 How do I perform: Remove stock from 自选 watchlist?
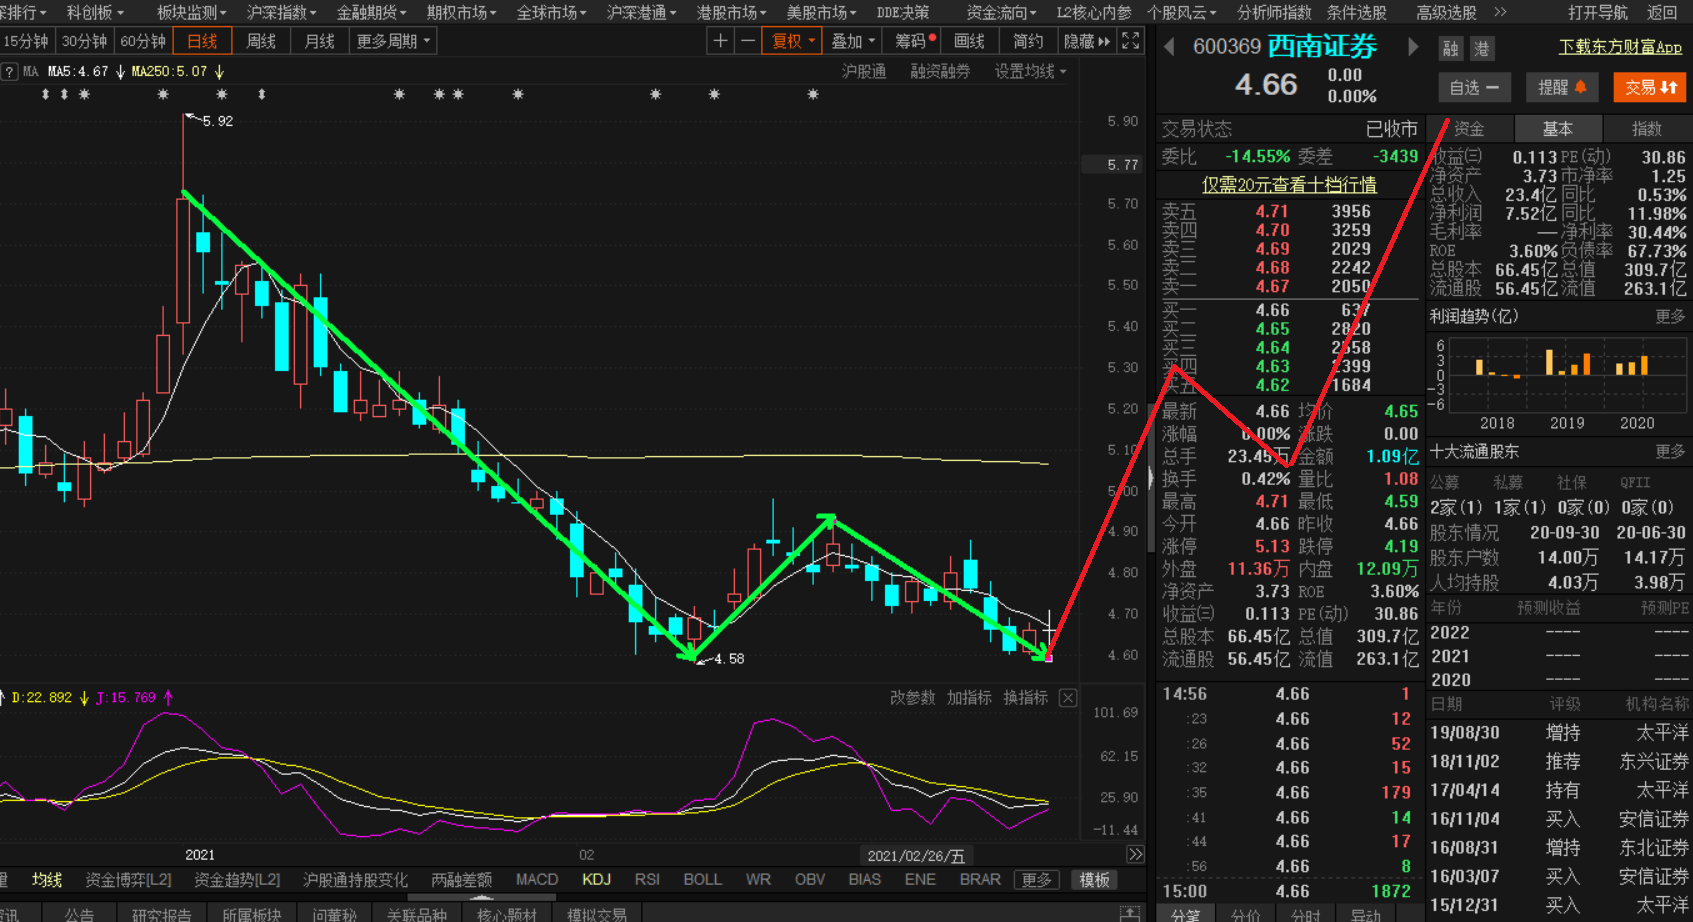click(1474, 87)
